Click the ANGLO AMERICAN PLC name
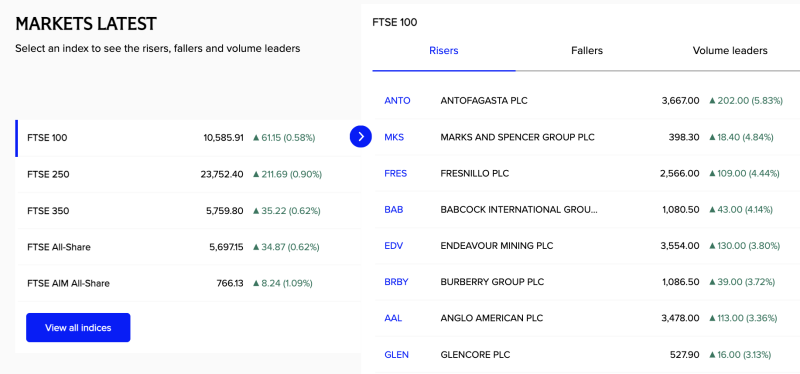Screen dimensions: 800x374 click(491, 318)
